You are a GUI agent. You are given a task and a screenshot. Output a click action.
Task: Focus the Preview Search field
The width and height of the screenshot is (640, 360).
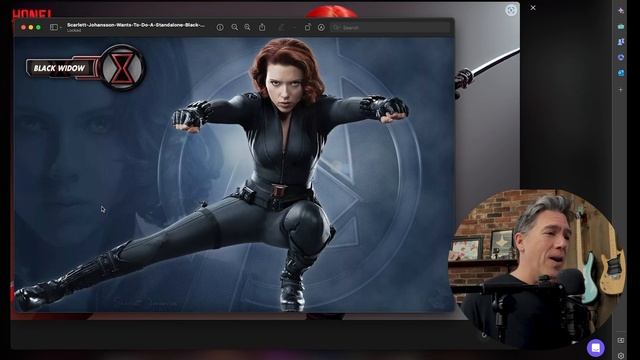(x=390, y=28)
